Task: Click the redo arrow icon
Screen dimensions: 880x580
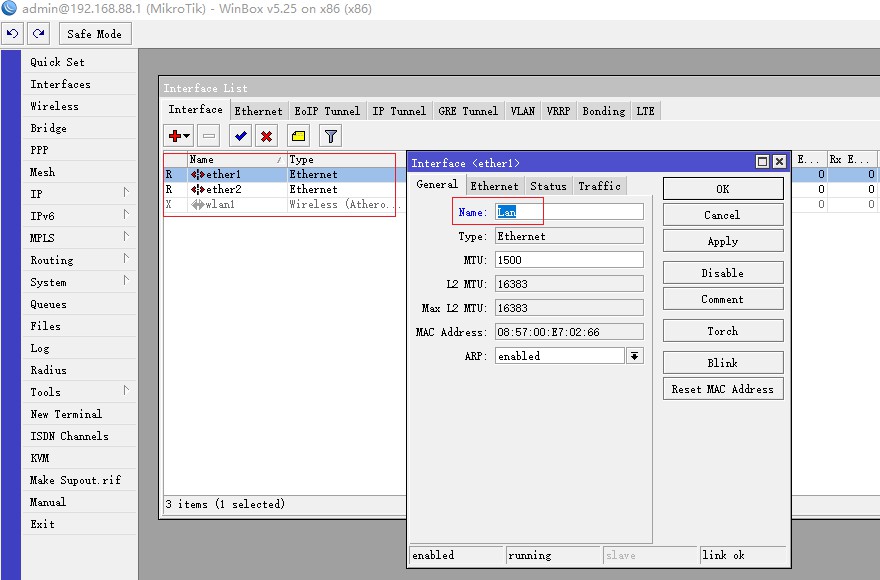Action: (x=39, y=33)
